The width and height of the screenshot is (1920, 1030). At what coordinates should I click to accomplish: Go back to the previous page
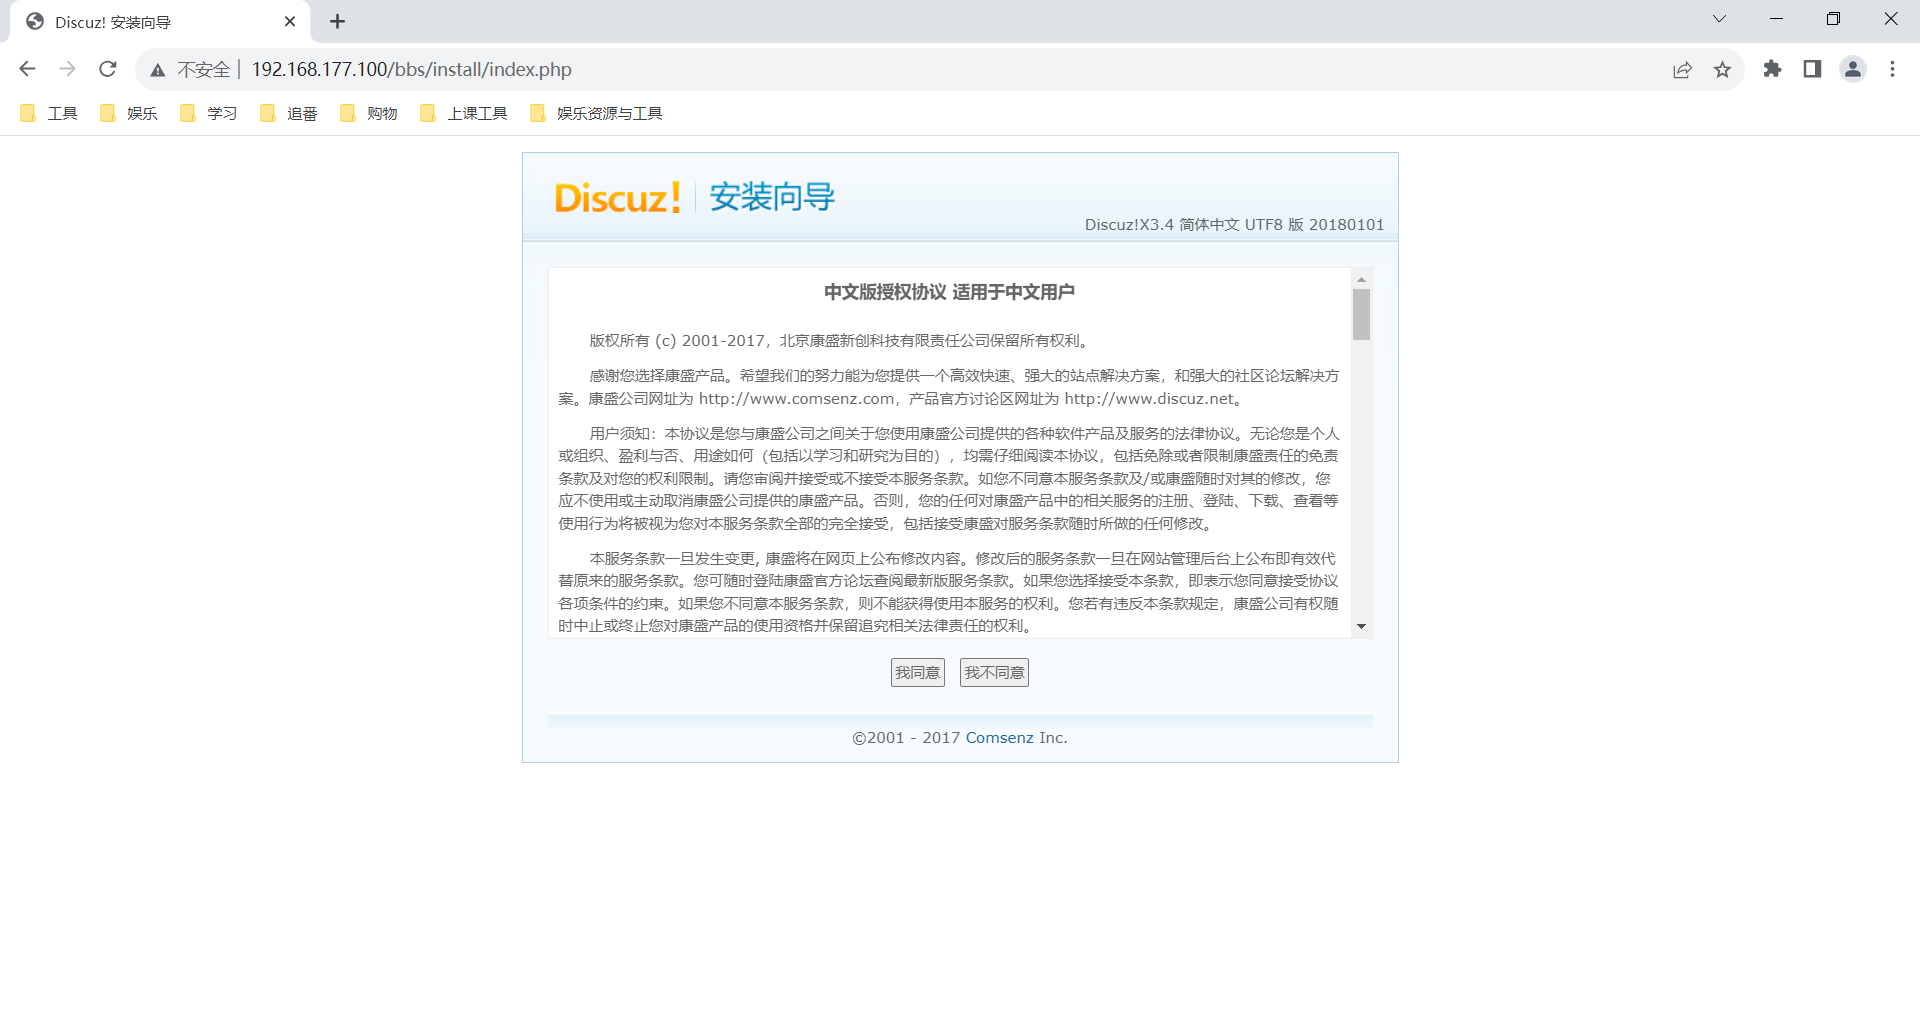[28, 69]
